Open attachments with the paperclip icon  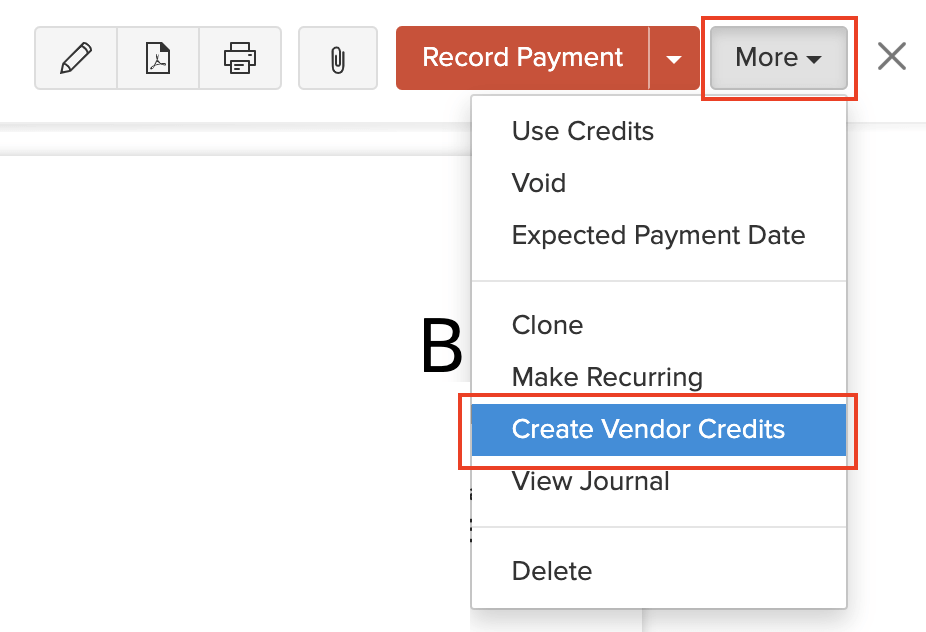pos(338,58)
